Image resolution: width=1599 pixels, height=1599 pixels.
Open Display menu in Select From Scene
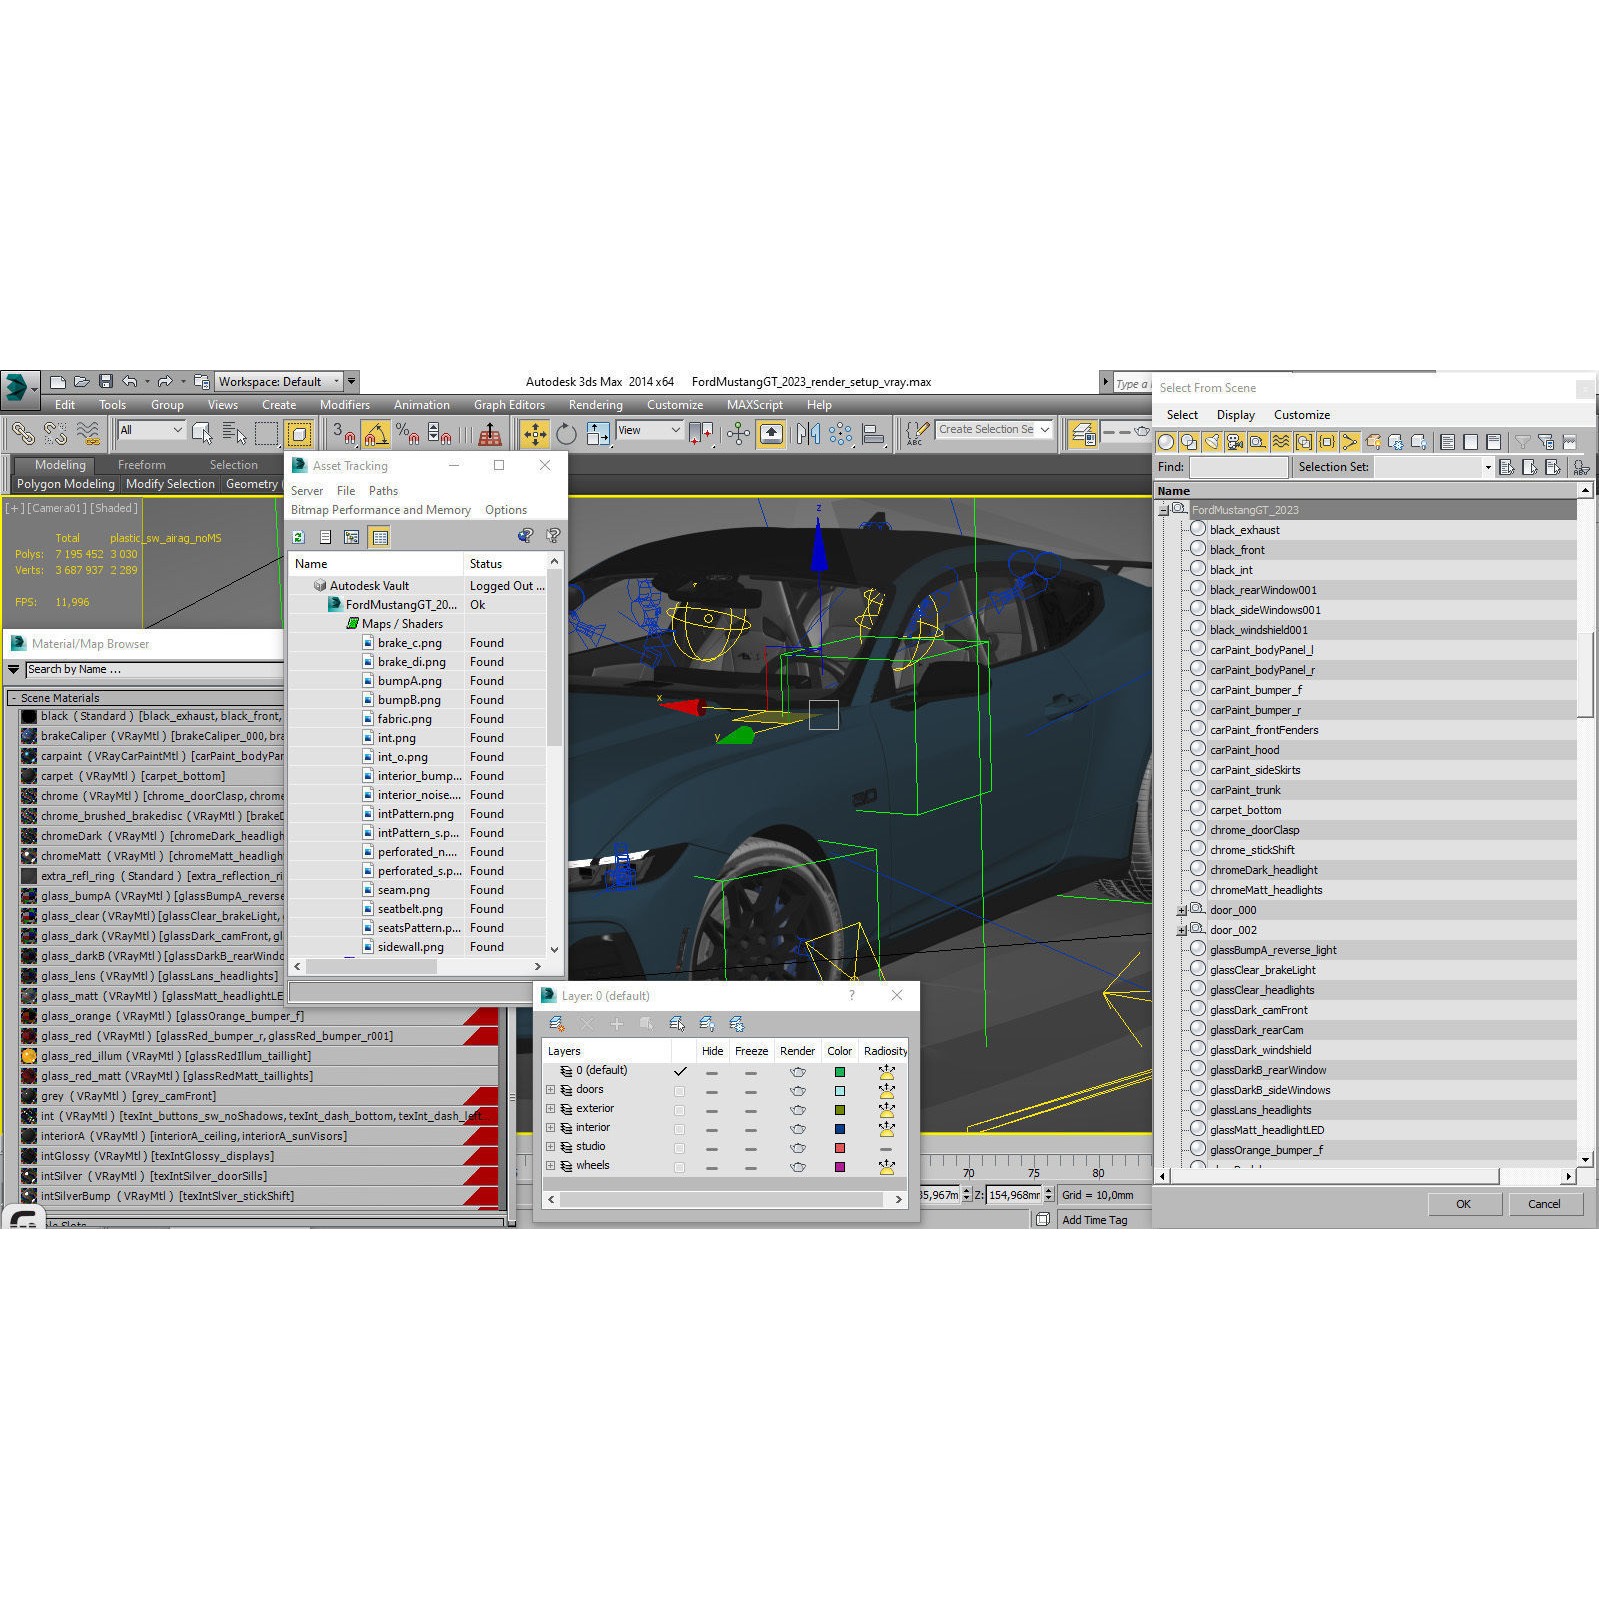pos(1235,415)
